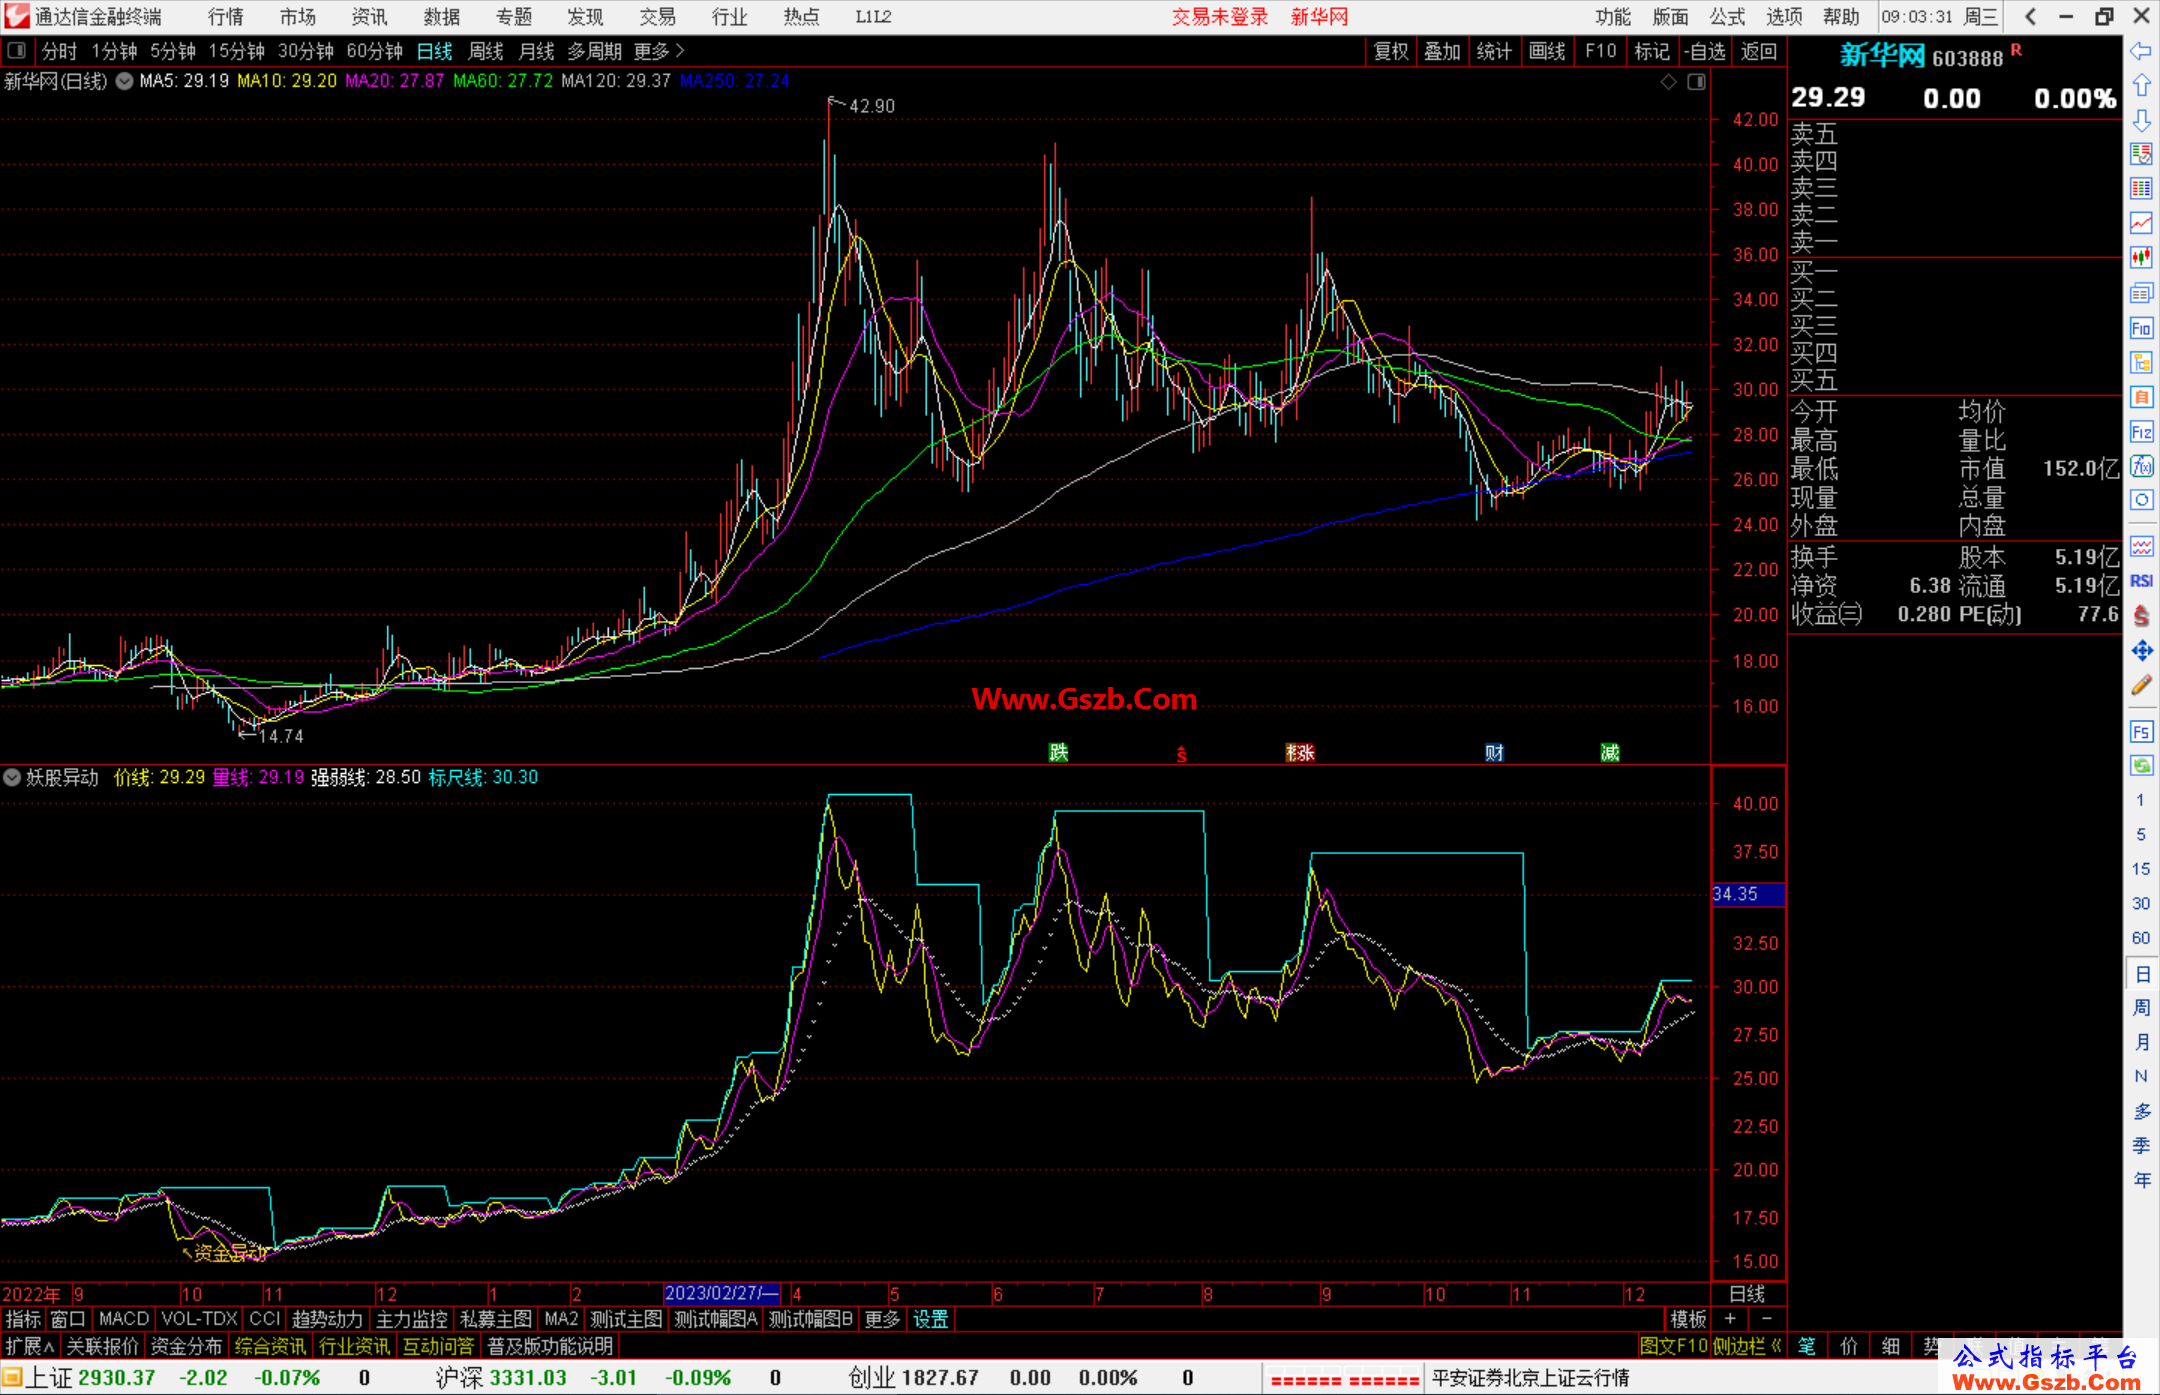Open the intraday line chart icon
2160x1395 pixels.
pyautogui.click(x=2141, y=223)
